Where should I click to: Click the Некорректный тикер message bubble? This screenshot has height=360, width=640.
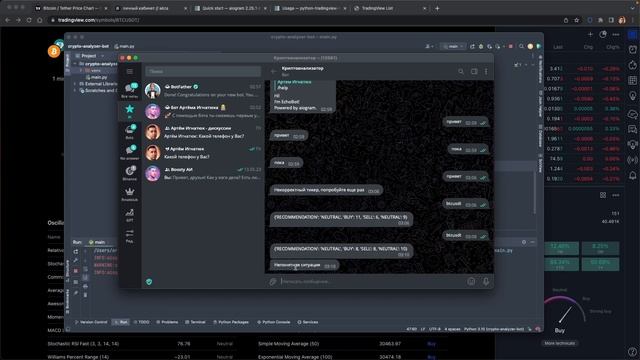coord(326,190)
